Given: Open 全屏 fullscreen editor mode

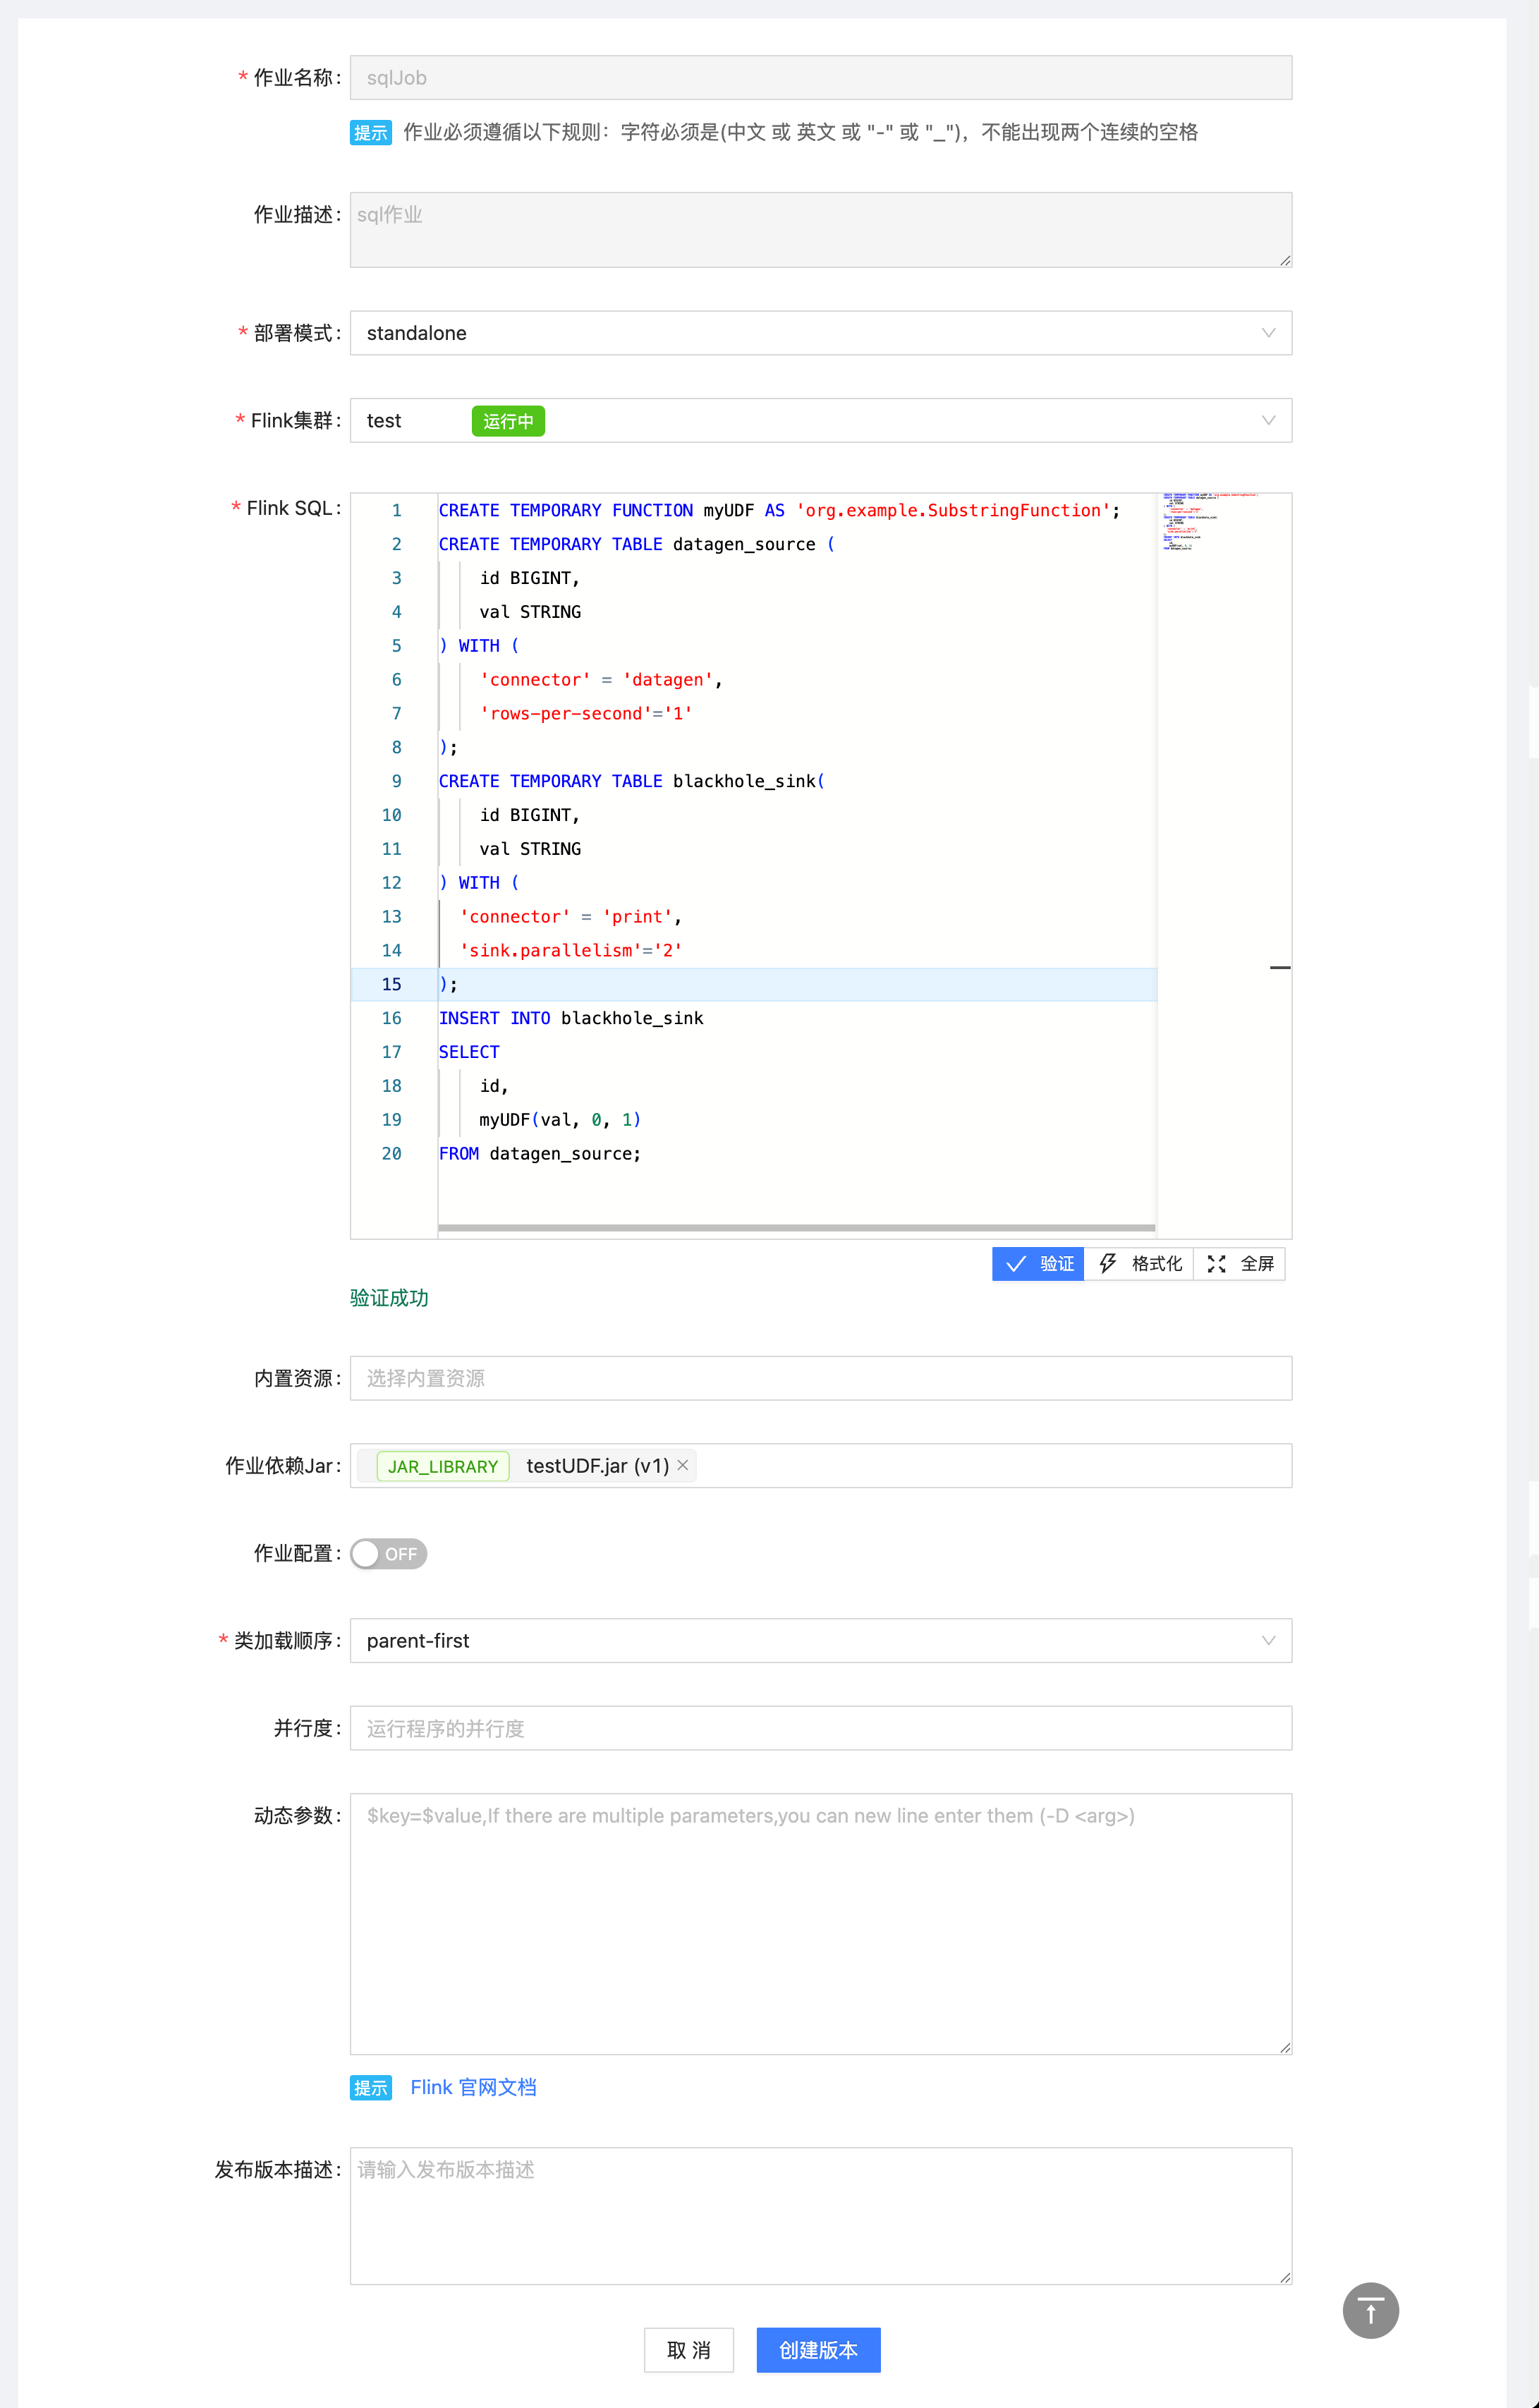Looking at the screenshot, I should (x=1240, y=1264).
